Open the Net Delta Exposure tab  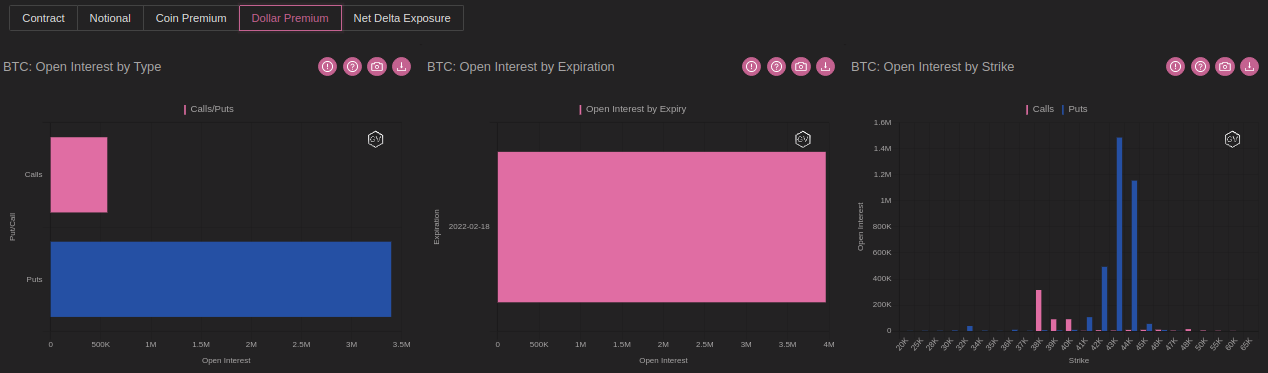pos(402,18)
